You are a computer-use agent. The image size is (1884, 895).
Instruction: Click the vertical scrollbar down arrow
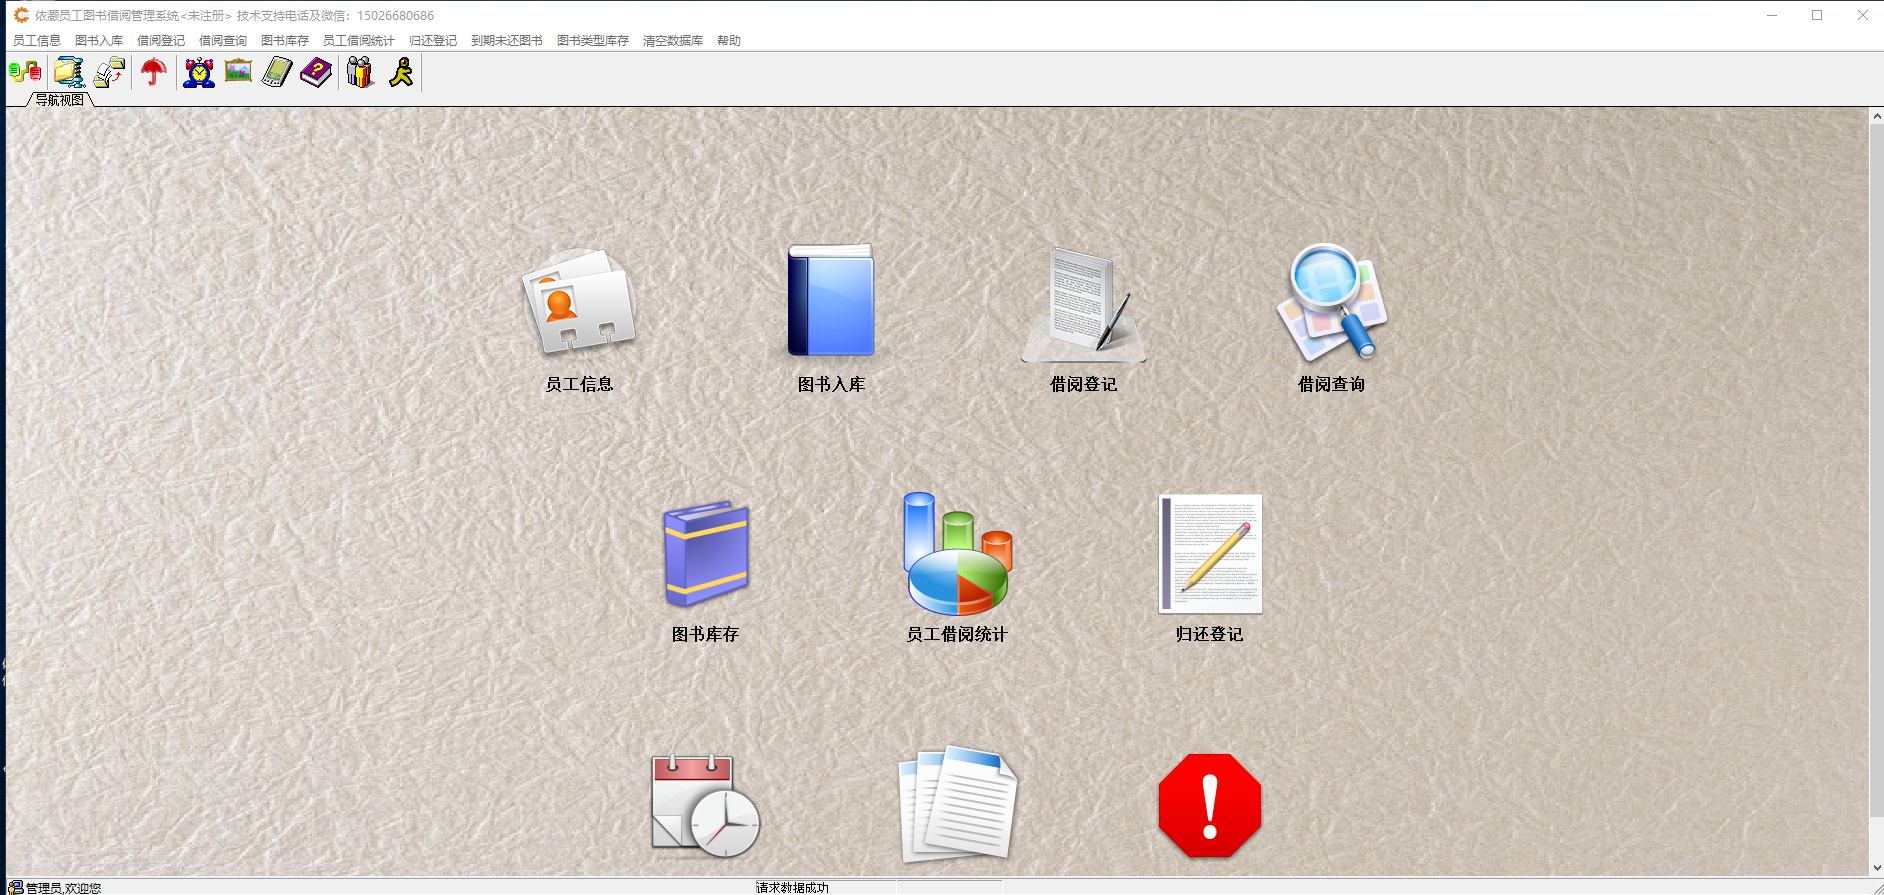pyautogui.click(x=1876, y=868)
